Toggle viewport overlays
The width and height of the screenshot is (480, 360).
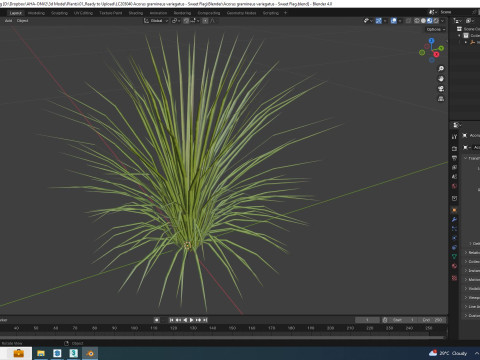394,21
